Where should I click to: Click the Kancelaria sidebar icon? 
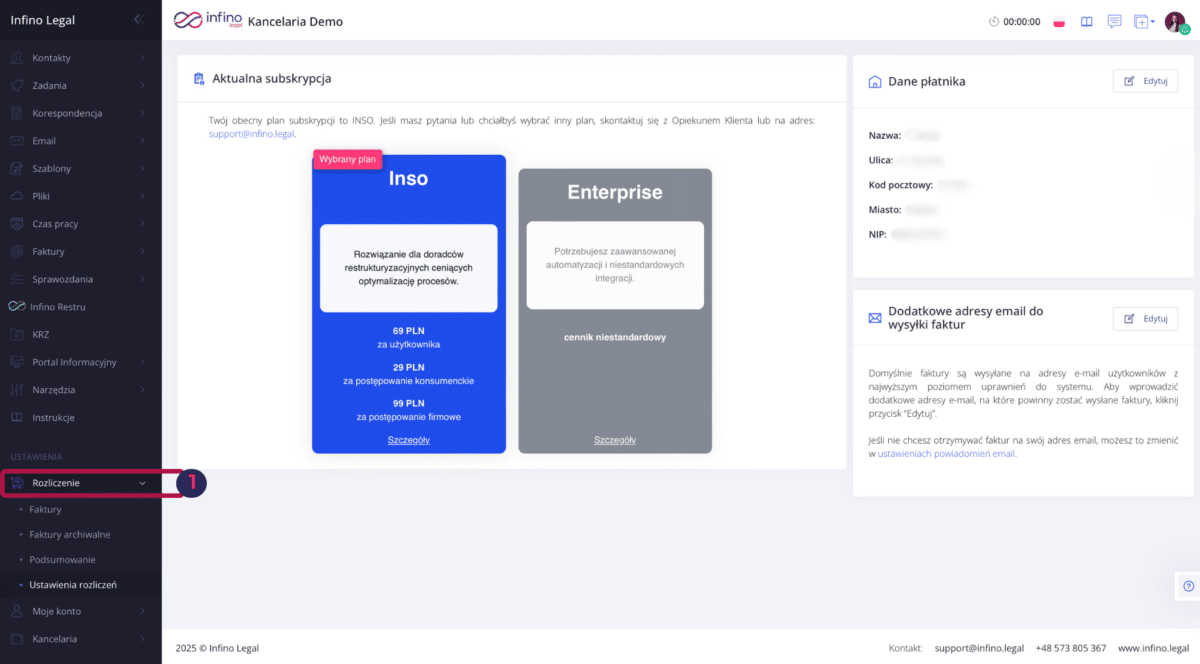pyautogui.click(x=17, y=639)
